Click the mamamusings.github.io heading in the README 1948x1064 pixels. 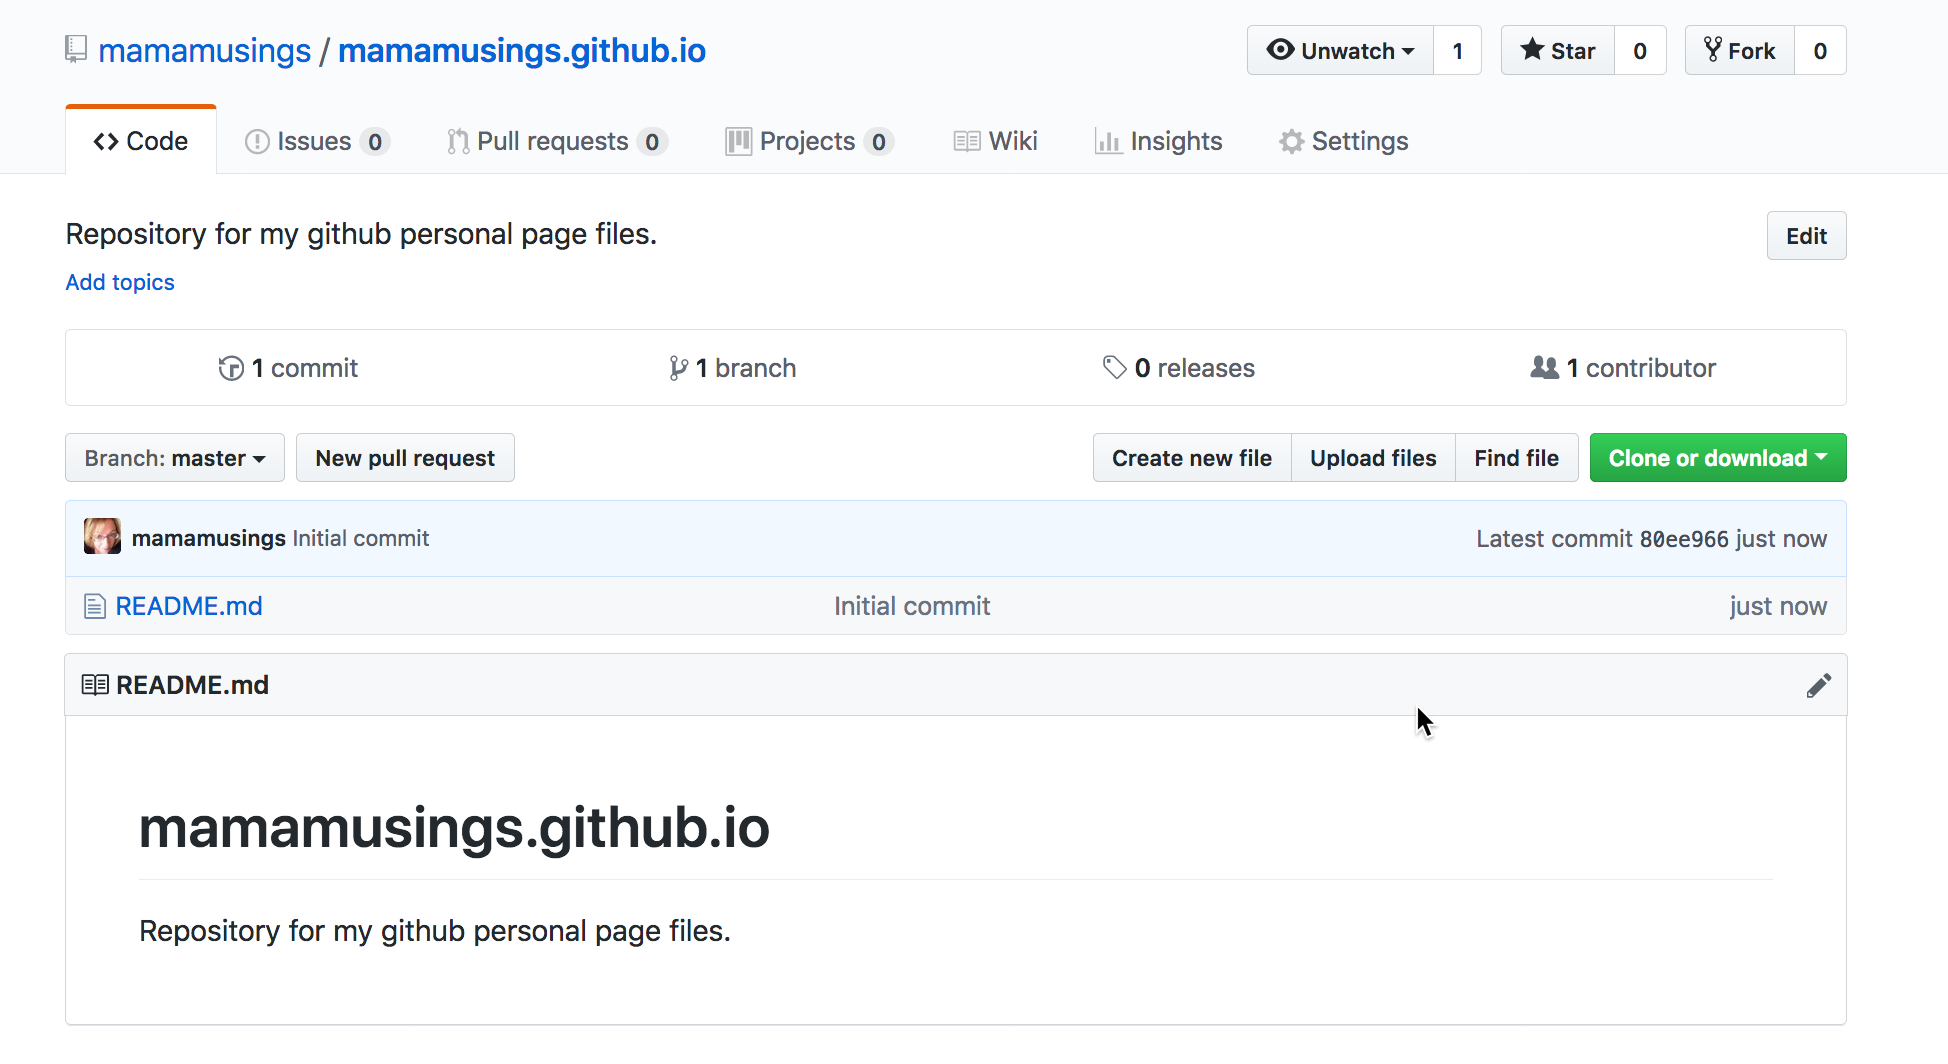click(x=454, y=828)
